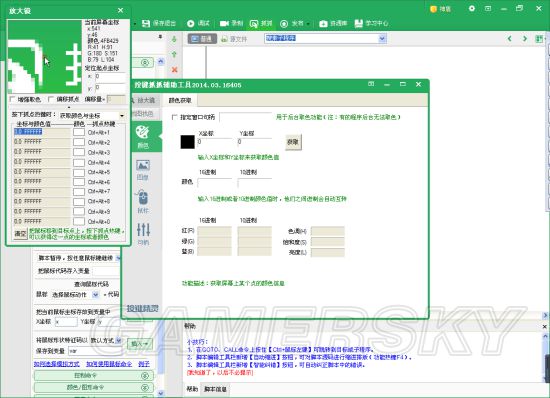
Task: Open the 命令库 library icon
Action: tap(323, 23)
